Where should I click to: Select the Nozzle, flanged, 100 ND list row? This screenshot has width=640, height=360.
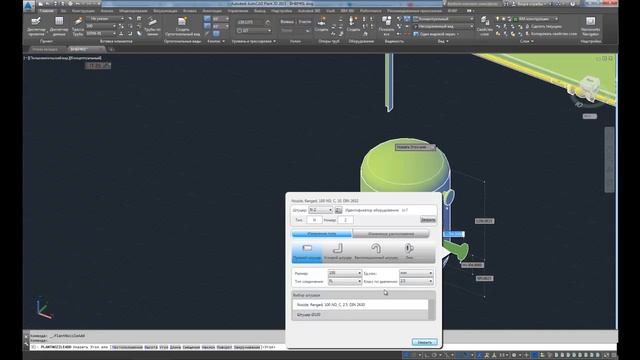[x=360, y=304]
